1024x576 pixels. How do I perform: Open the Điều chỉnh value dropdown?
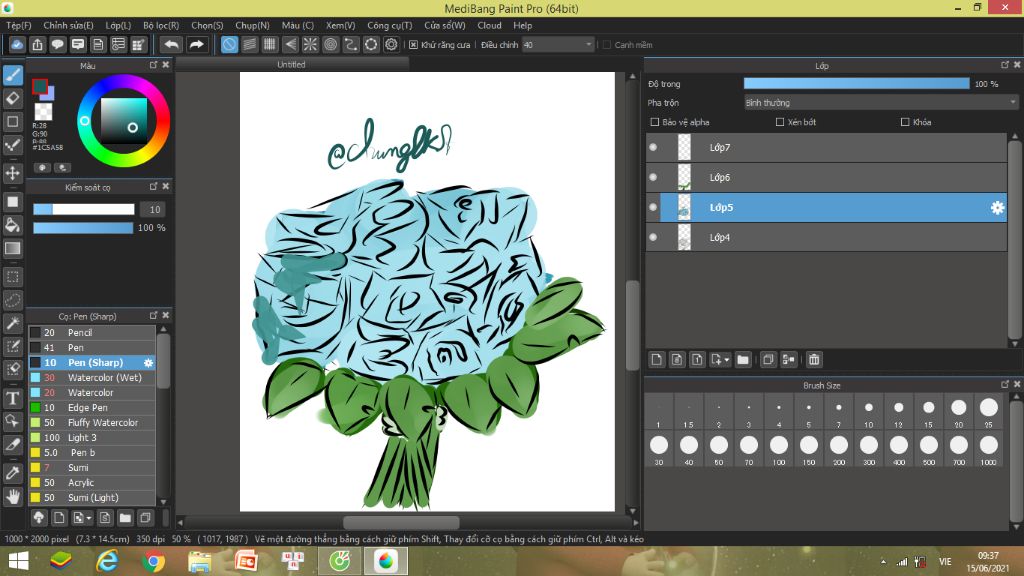click(558, 45)
